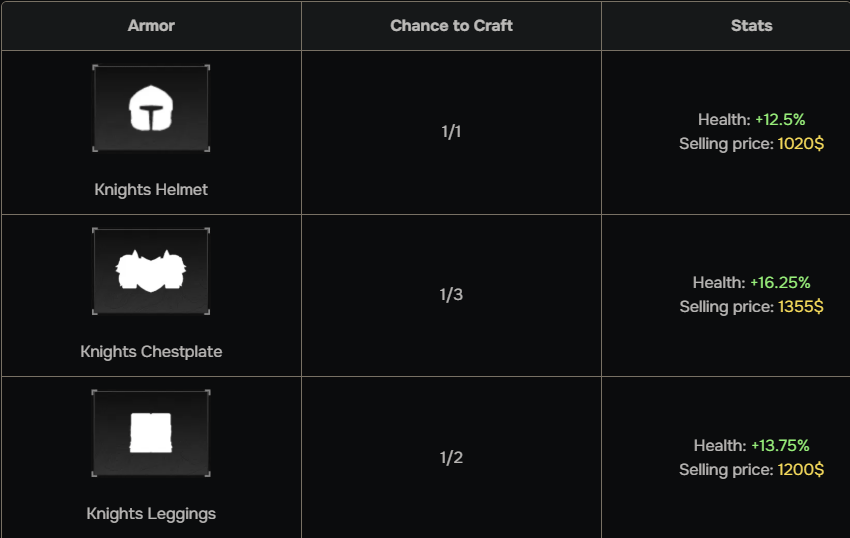850x538 pixels.
Task: Click the Knights Helmet armor icon
Action: click(151, 109)
